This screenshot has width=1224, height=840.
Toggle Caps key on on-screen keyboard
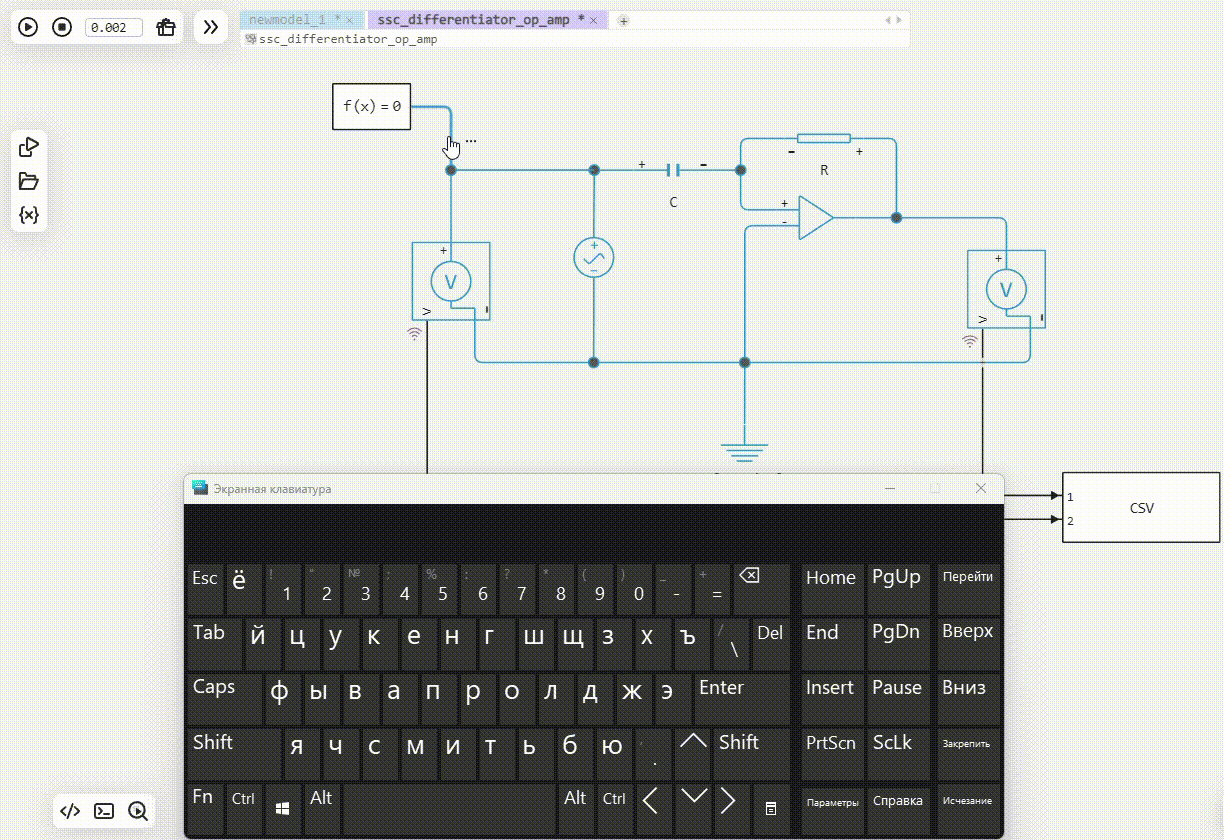coord(226,699)
